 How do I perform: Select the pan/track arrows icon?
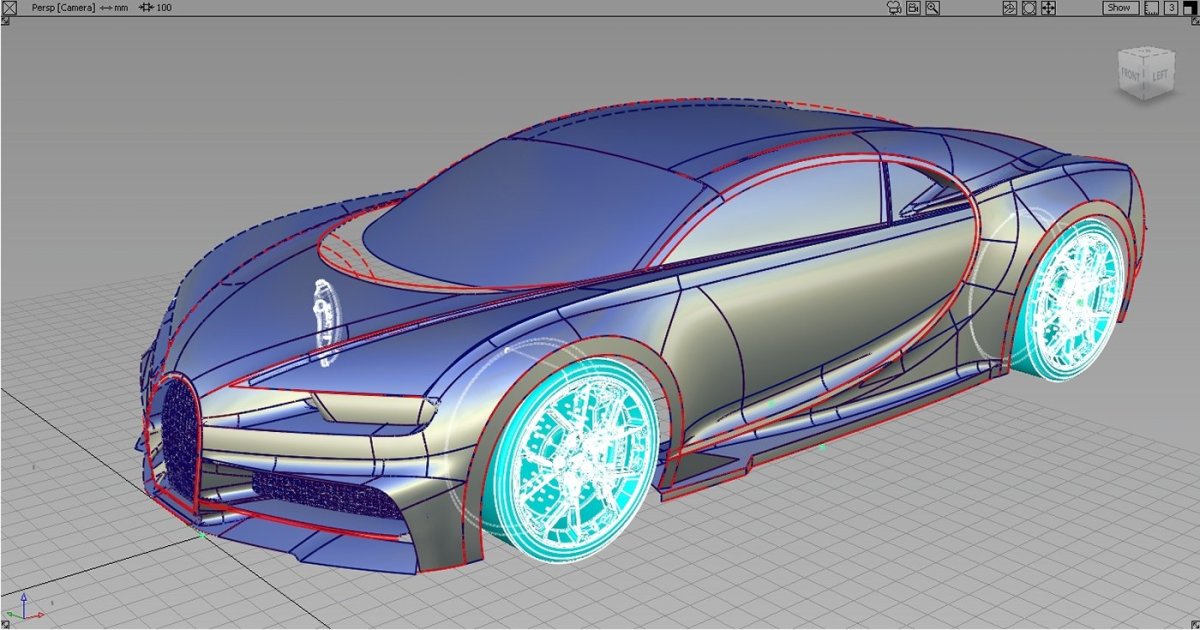1048,7
